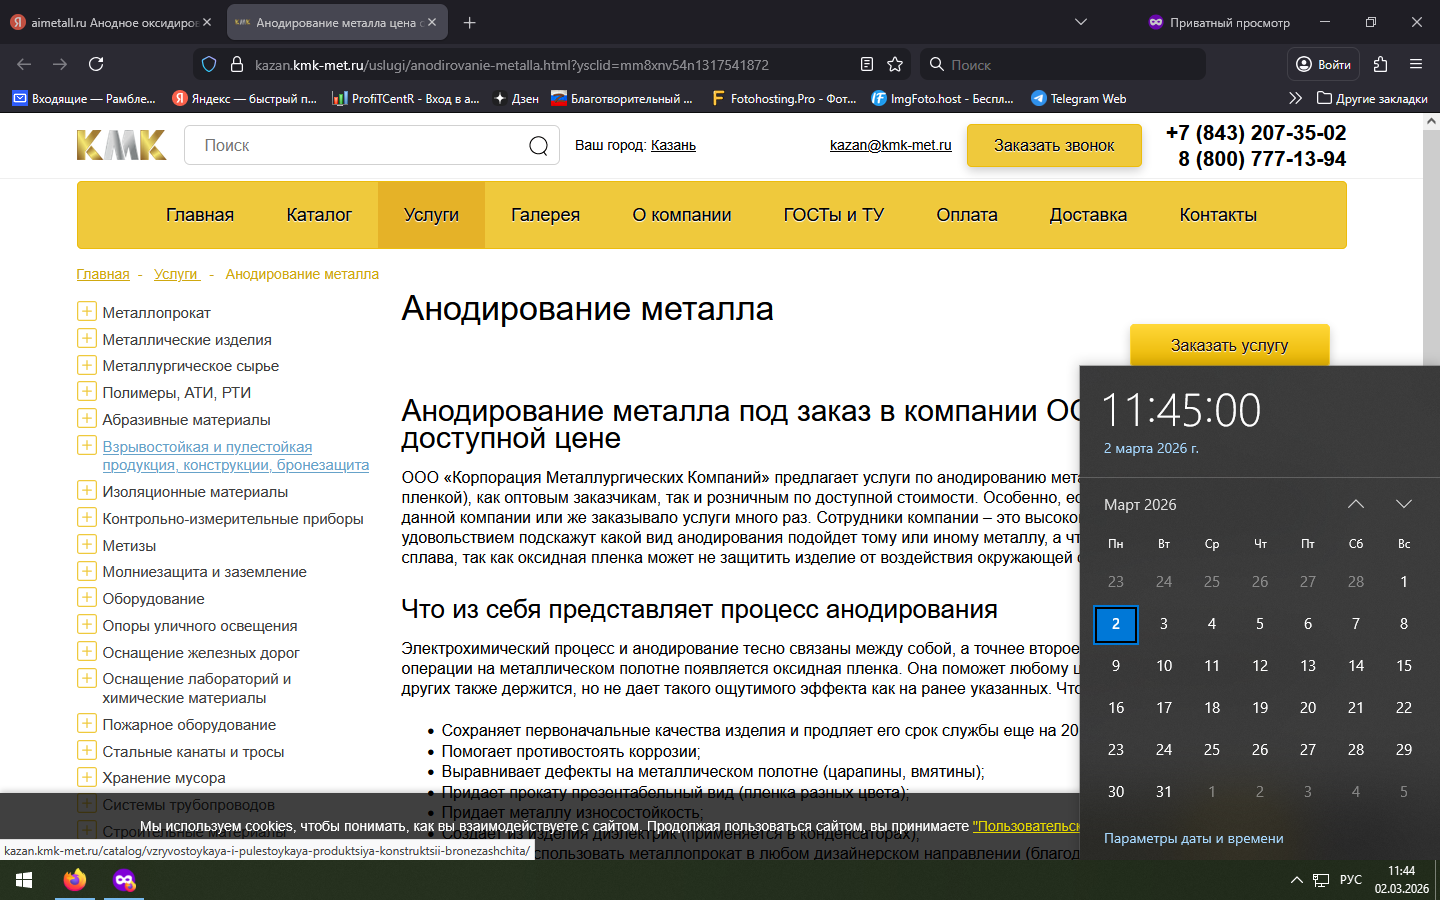1440x900 pixels.
Task: Show more bookmarks via double chevron
Action: (1295, 98)
